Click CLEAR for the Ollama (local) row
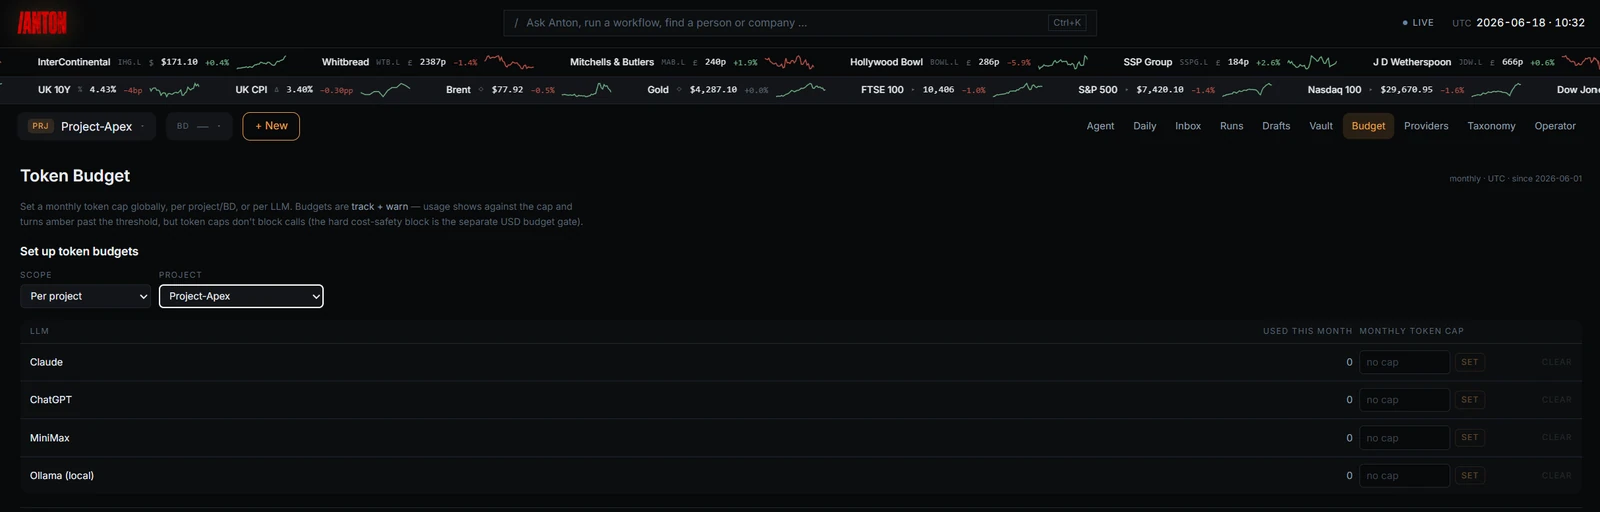This screenshot has width=1600, height=512. coord(1556,476)
